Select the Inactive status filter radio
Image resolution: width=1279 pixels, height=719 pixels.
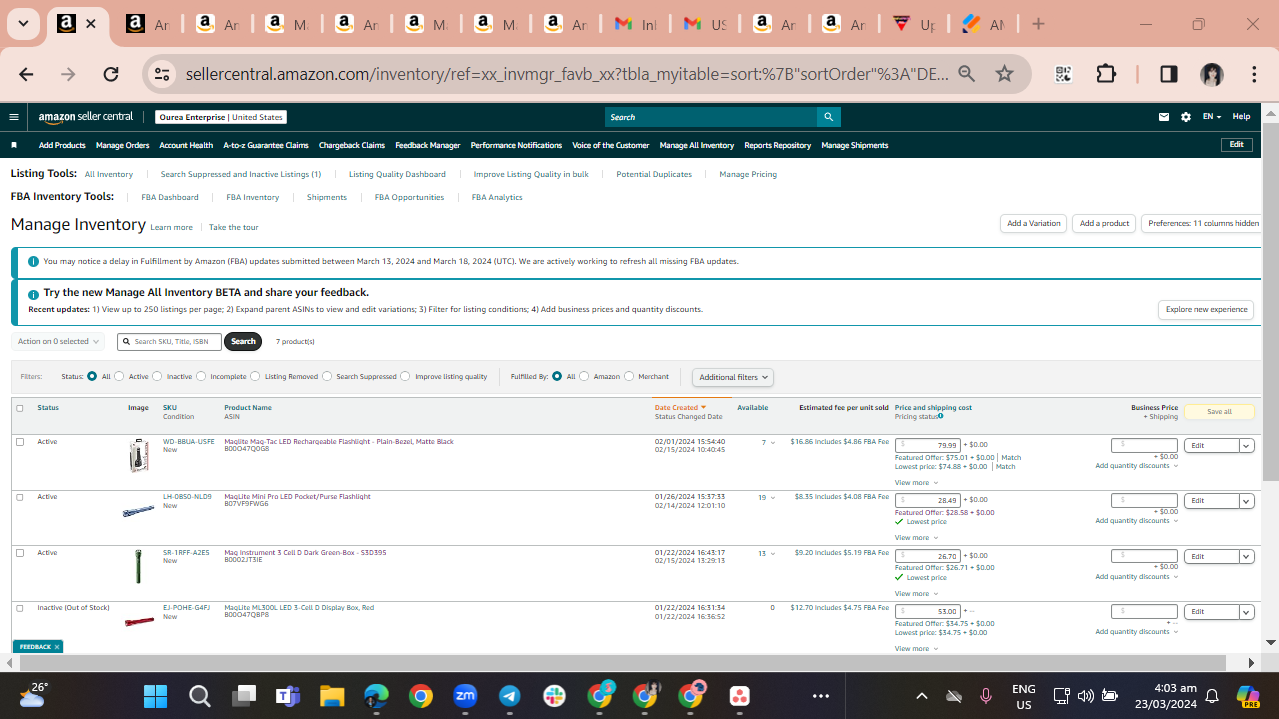[157, 377]
